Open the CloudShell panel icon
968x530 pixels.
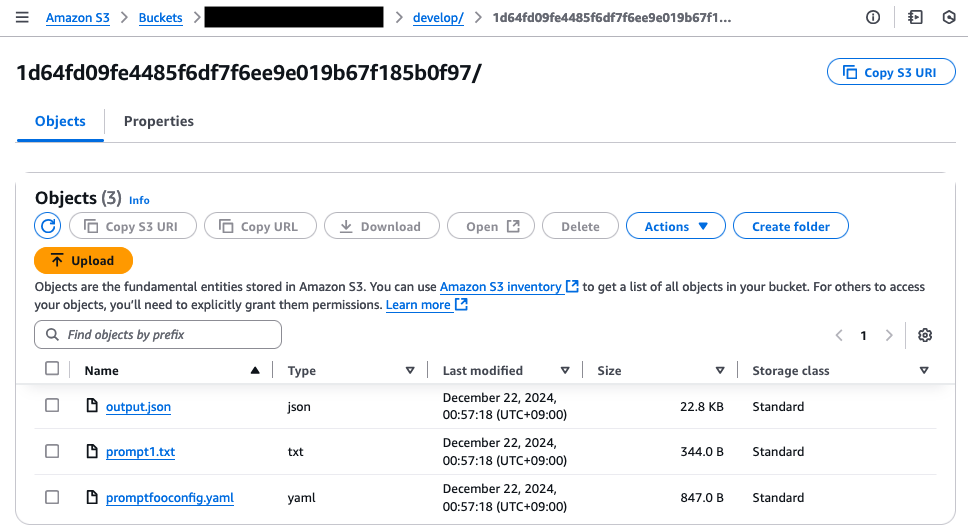point(916,17)
